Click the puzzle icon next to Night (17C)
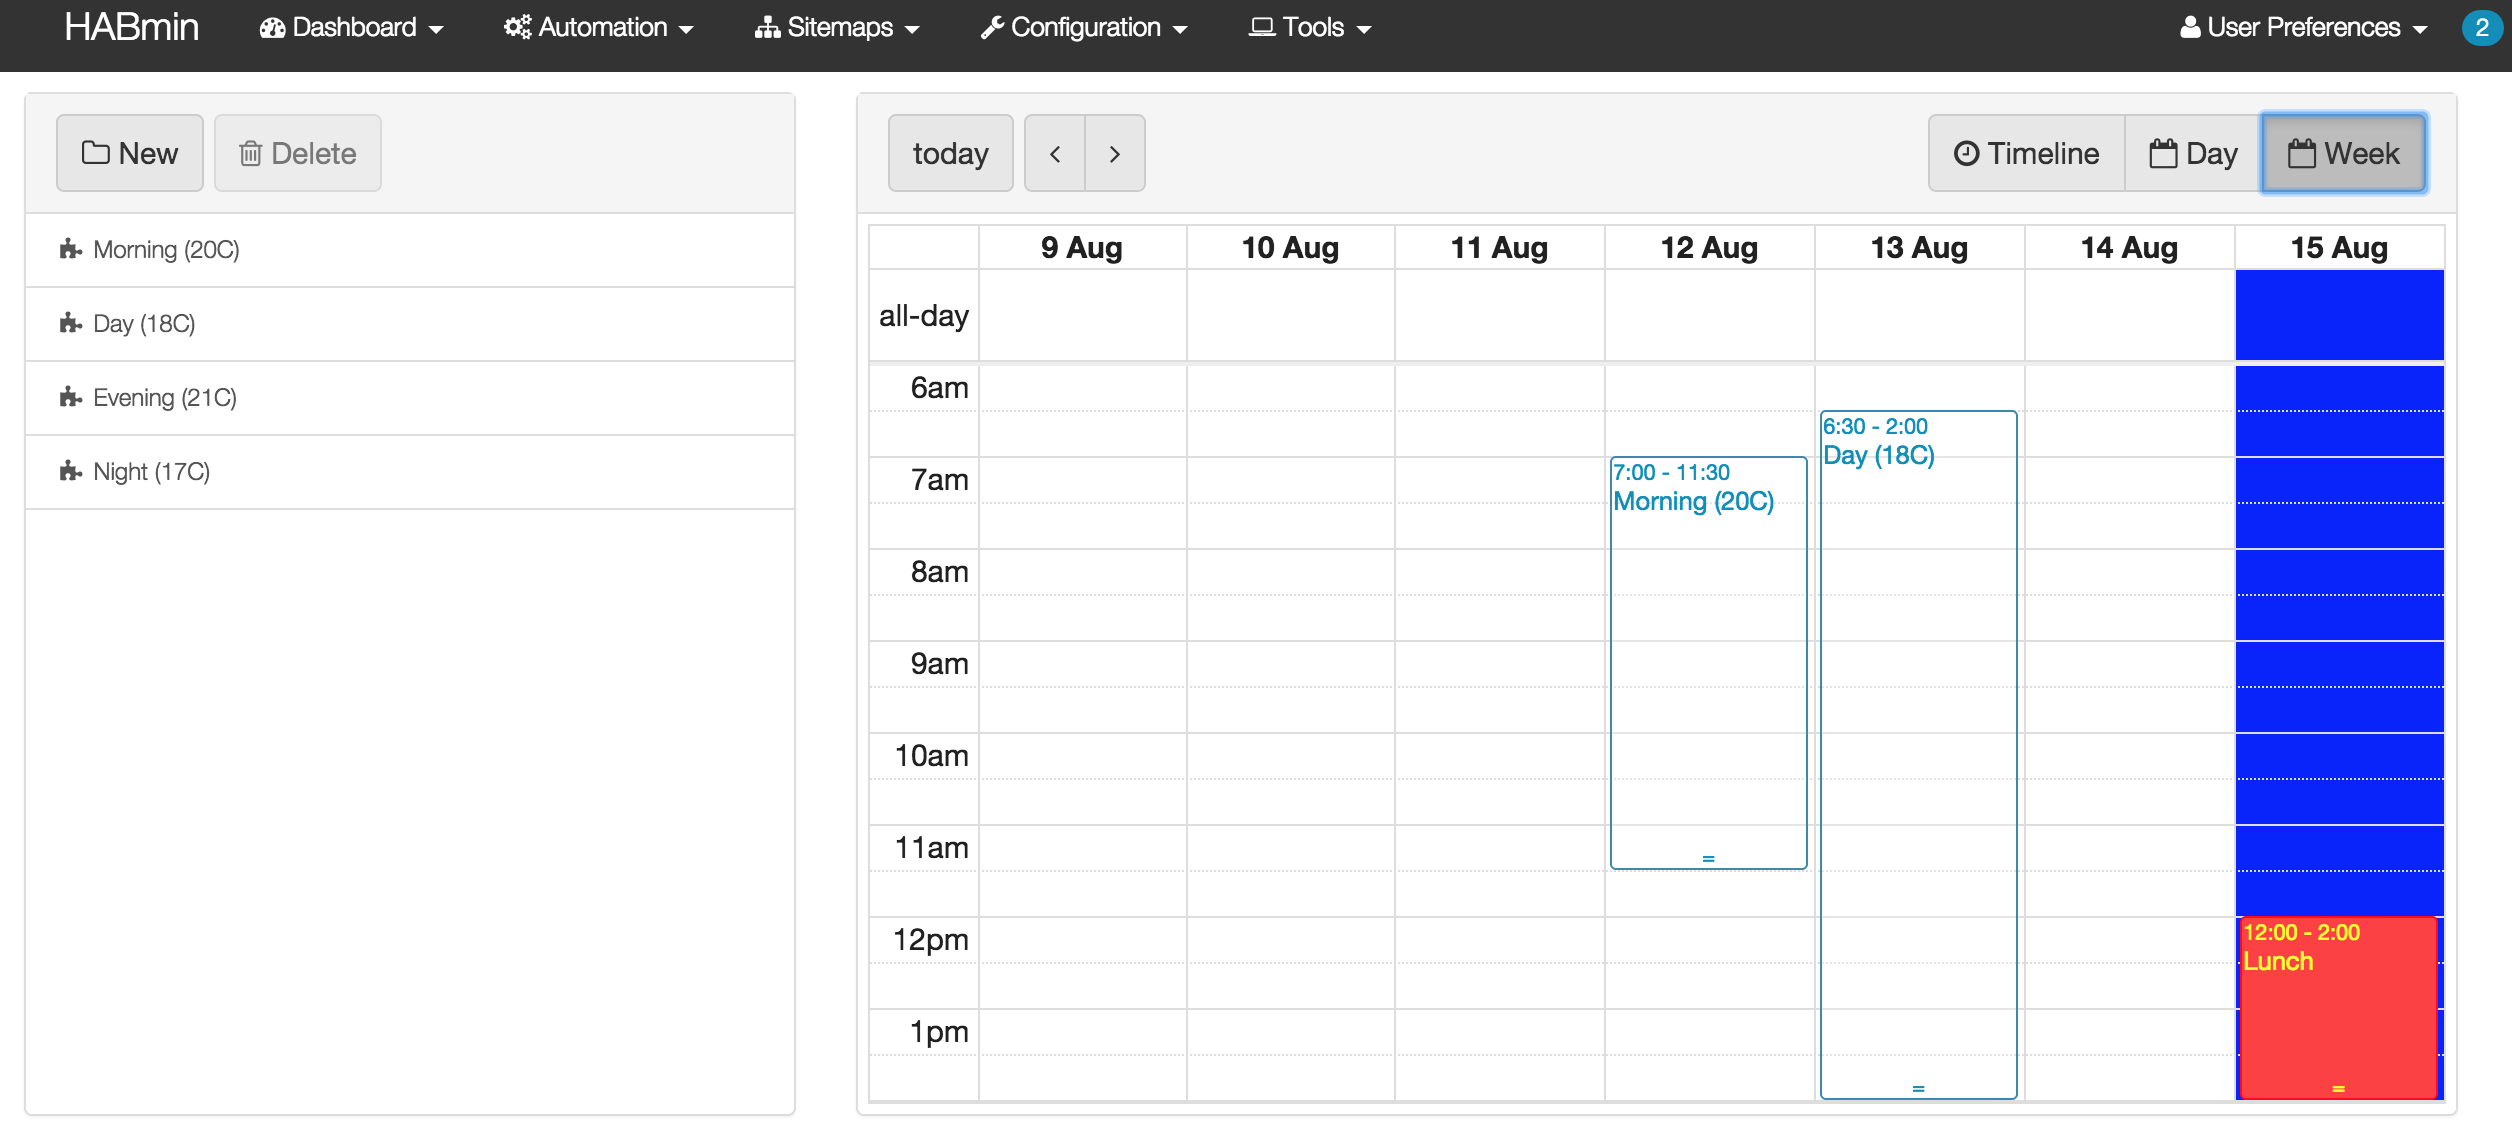This screenshot has height=1146, width=2512. pos(70,471)
